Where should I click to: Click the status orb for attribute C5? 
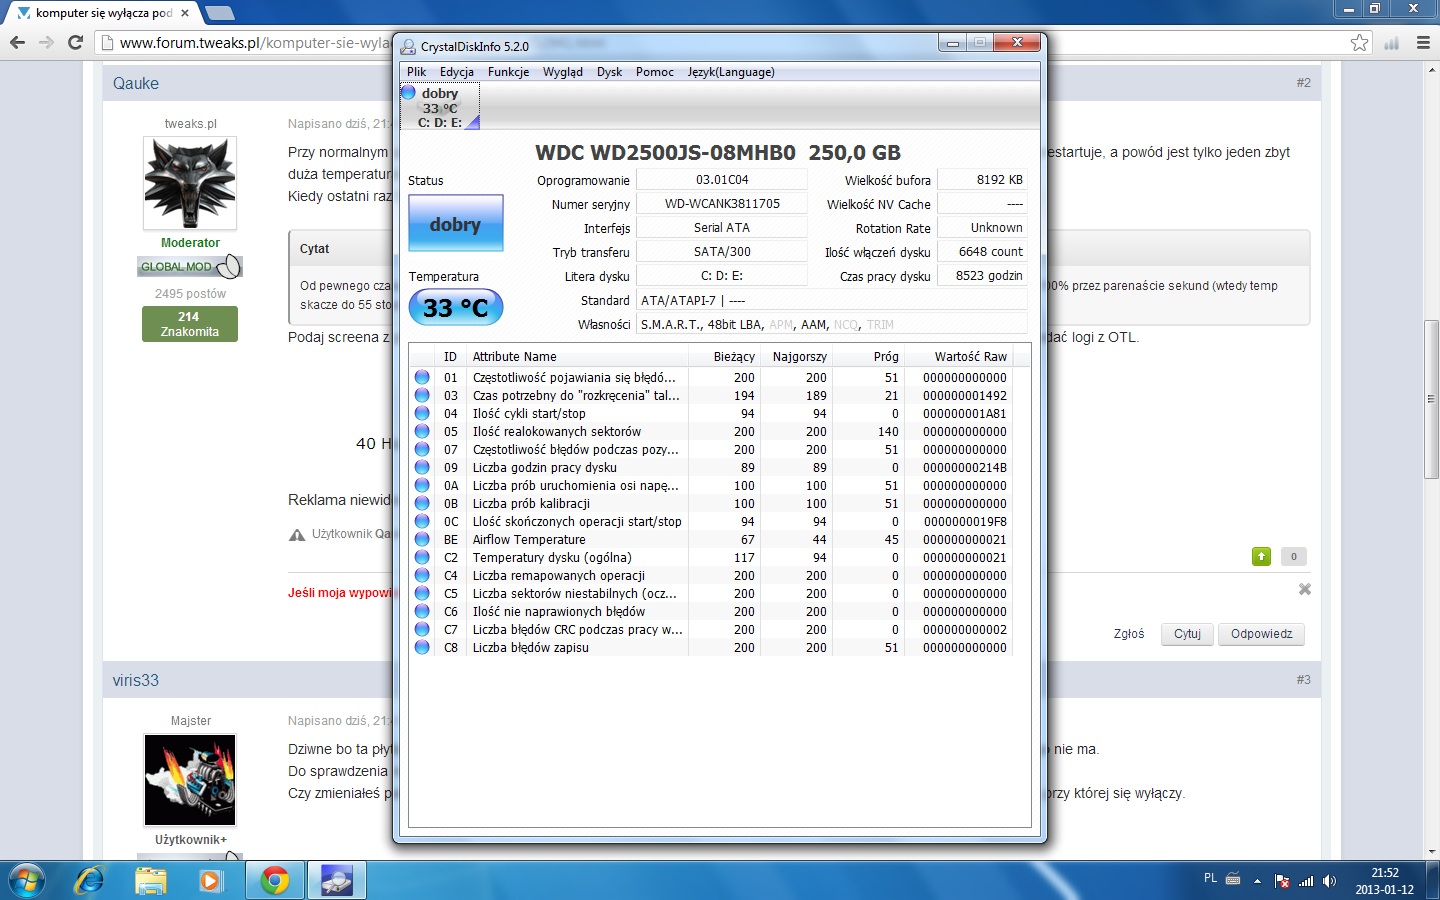422,594
